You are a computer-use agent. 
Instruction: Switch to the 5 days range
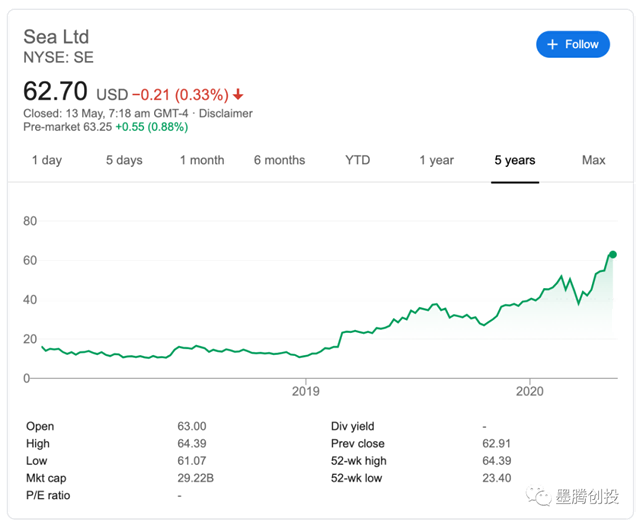click(x=124, y=160)
